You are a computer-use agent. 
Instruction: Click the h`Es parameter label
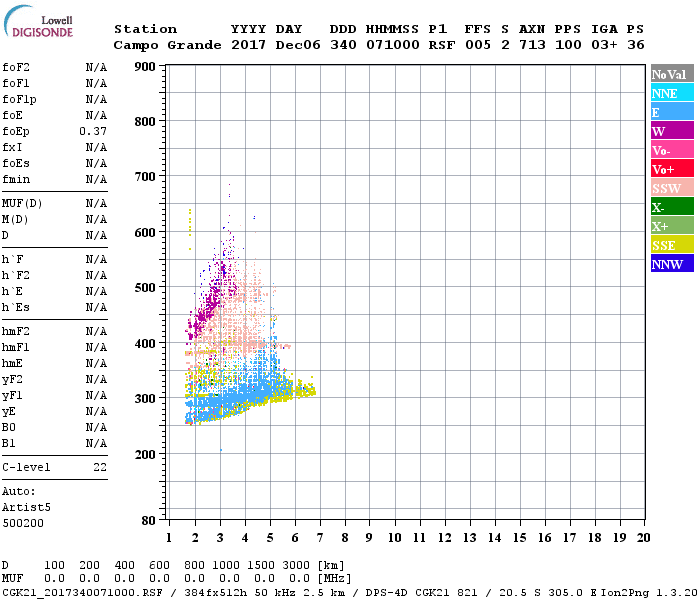coord(16,308)
